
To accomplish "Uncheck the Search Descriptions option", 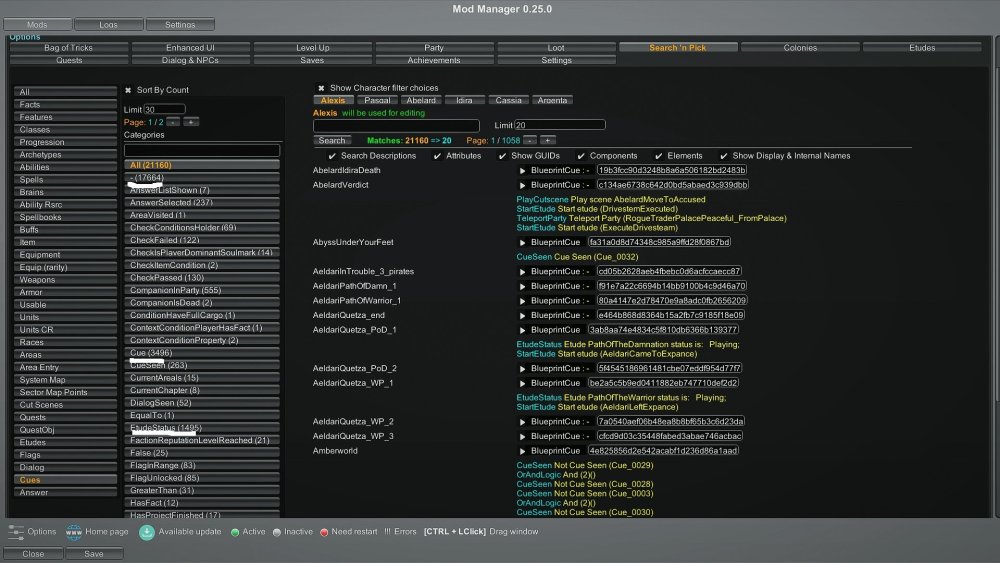I will 332,156.
